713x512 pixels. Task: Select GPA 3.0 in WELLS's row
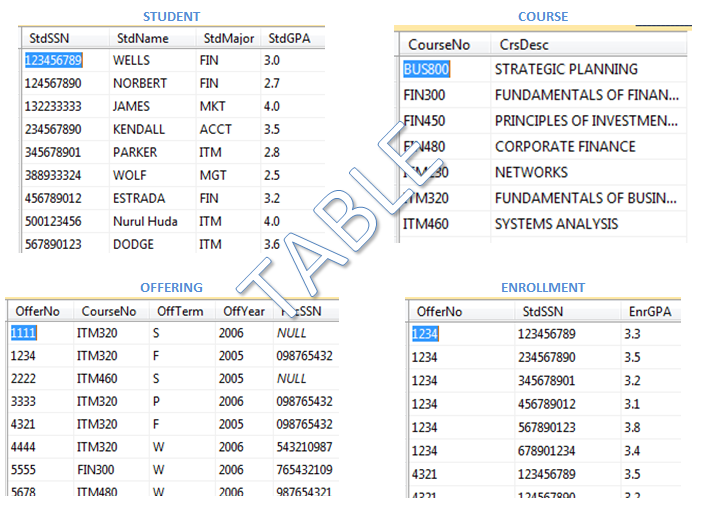click(x=271, y=60)
